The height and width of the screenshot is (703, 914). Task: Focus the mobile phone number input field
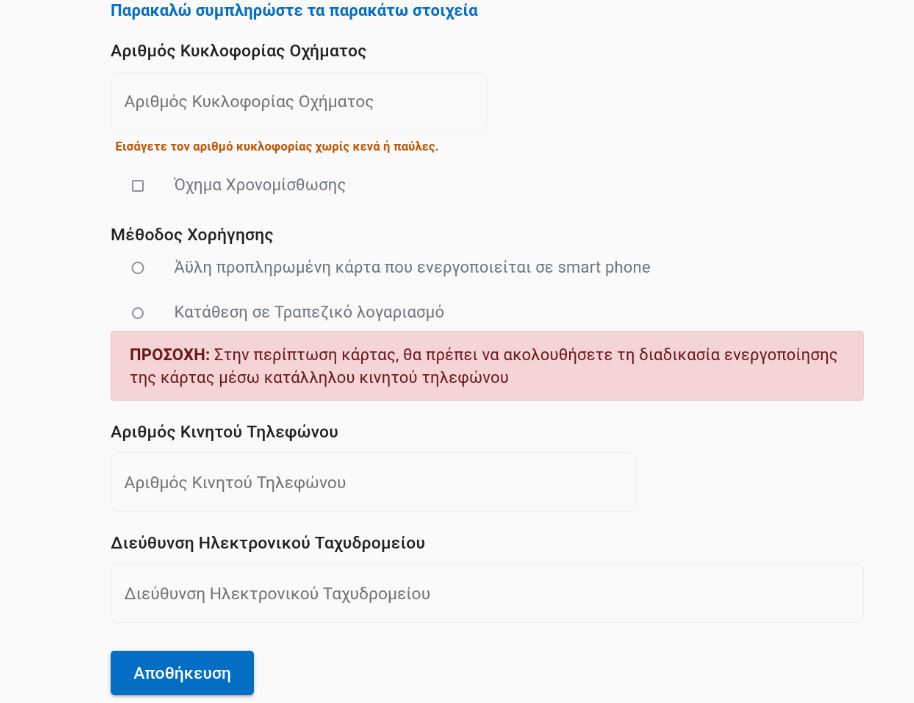click(373, 482)
